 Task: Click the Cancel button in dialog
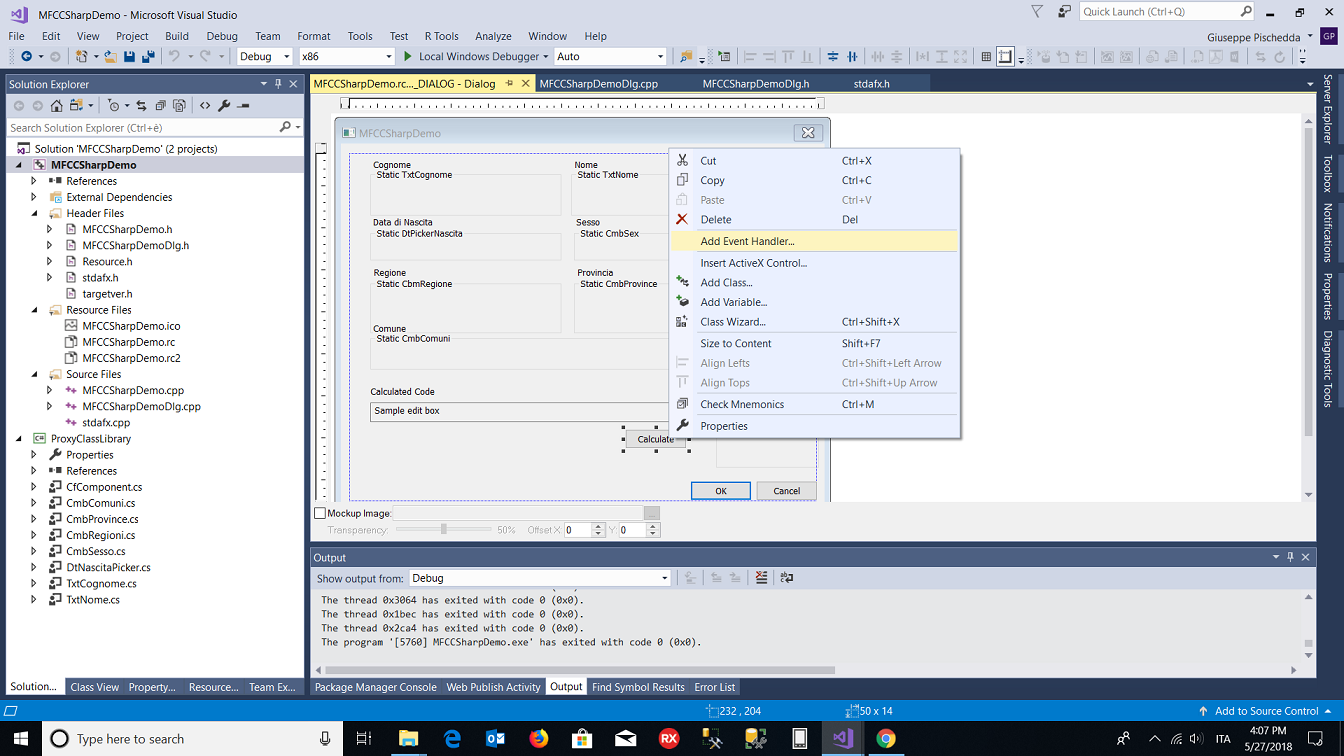pos(786,490)
